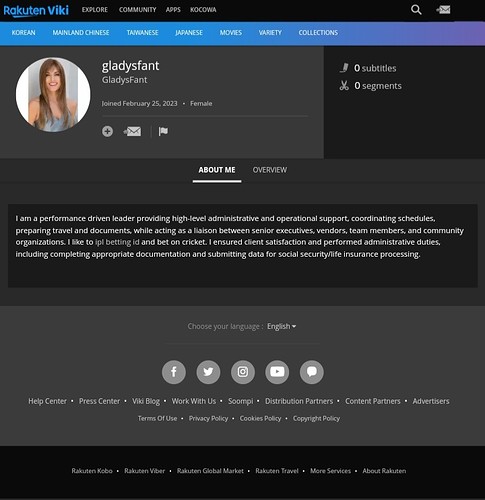Open the Work With Us link
This screenshot has width=485, height=500.
pyautogui.click(x=194, y=401)
